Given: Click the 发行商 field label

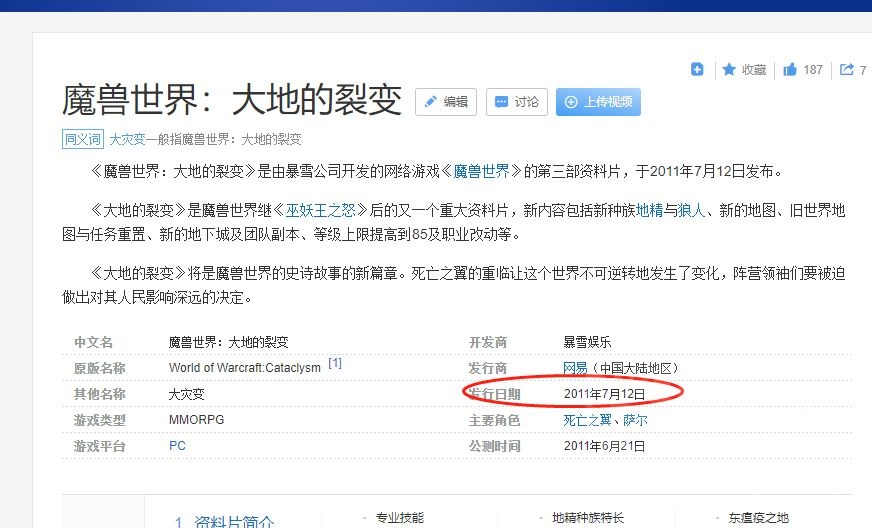Looking at the screenshot, I should 488,368.
